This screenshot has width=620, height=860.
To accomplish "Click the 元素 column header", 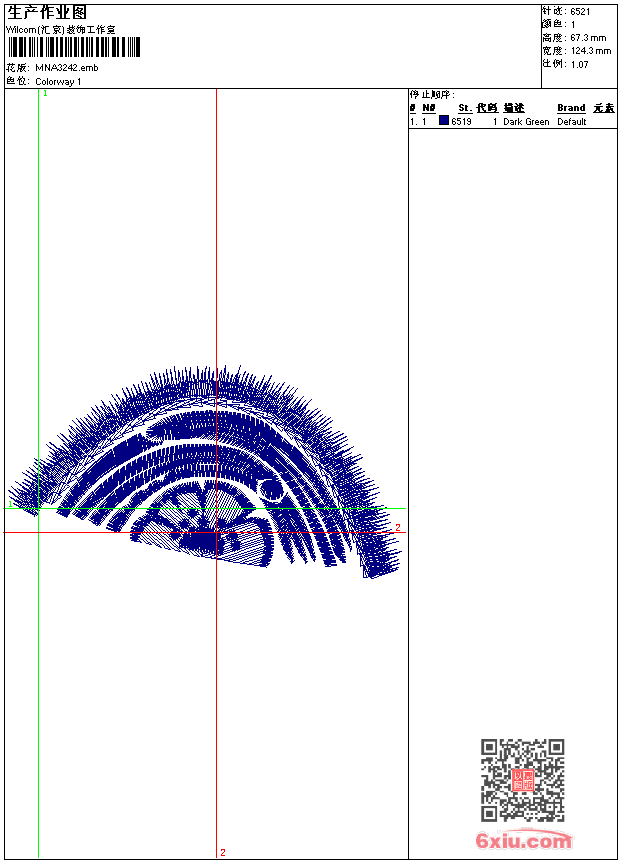I will click(x=604, y=108).
